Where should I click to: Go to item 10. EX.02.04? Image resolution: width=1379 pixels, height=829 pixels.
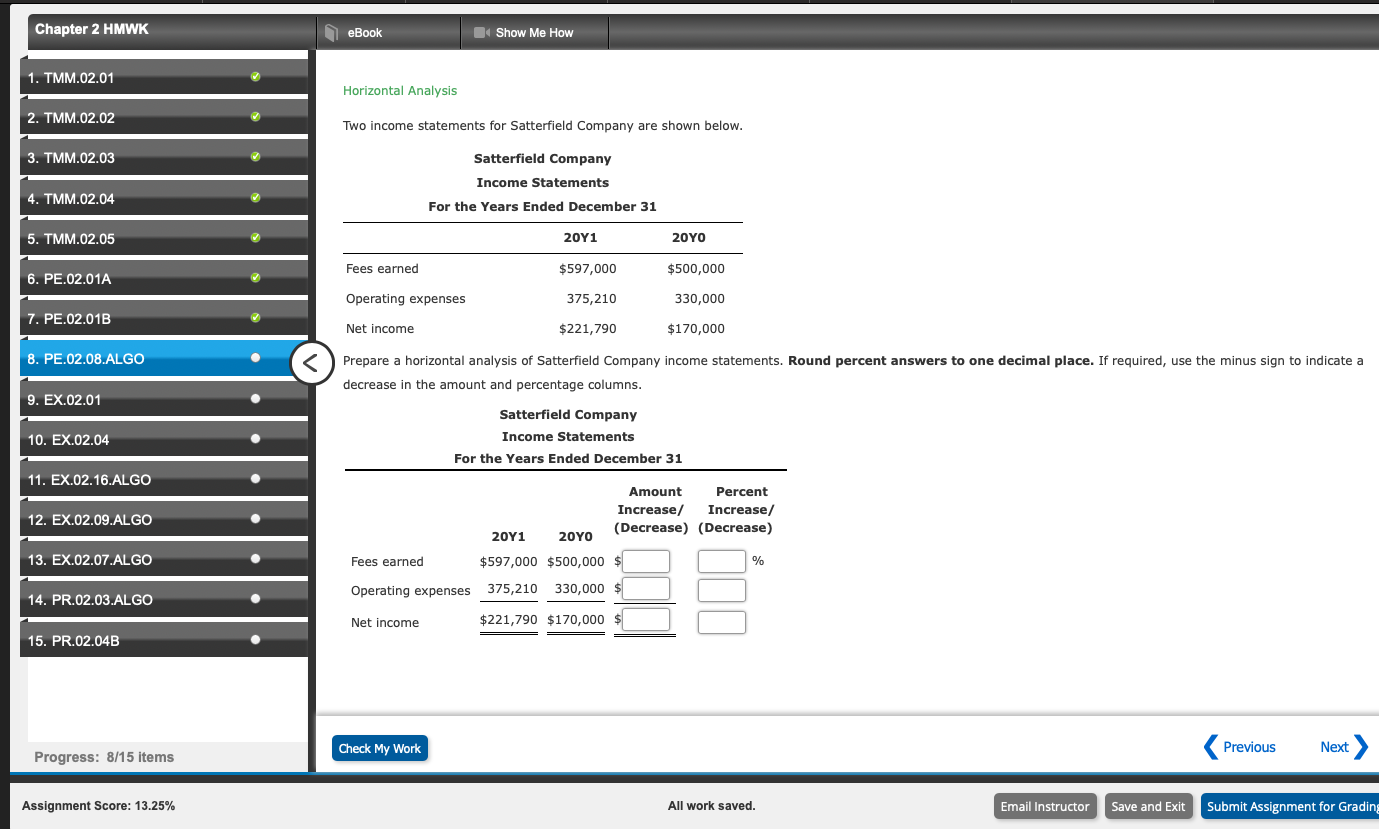pos(164,439)
